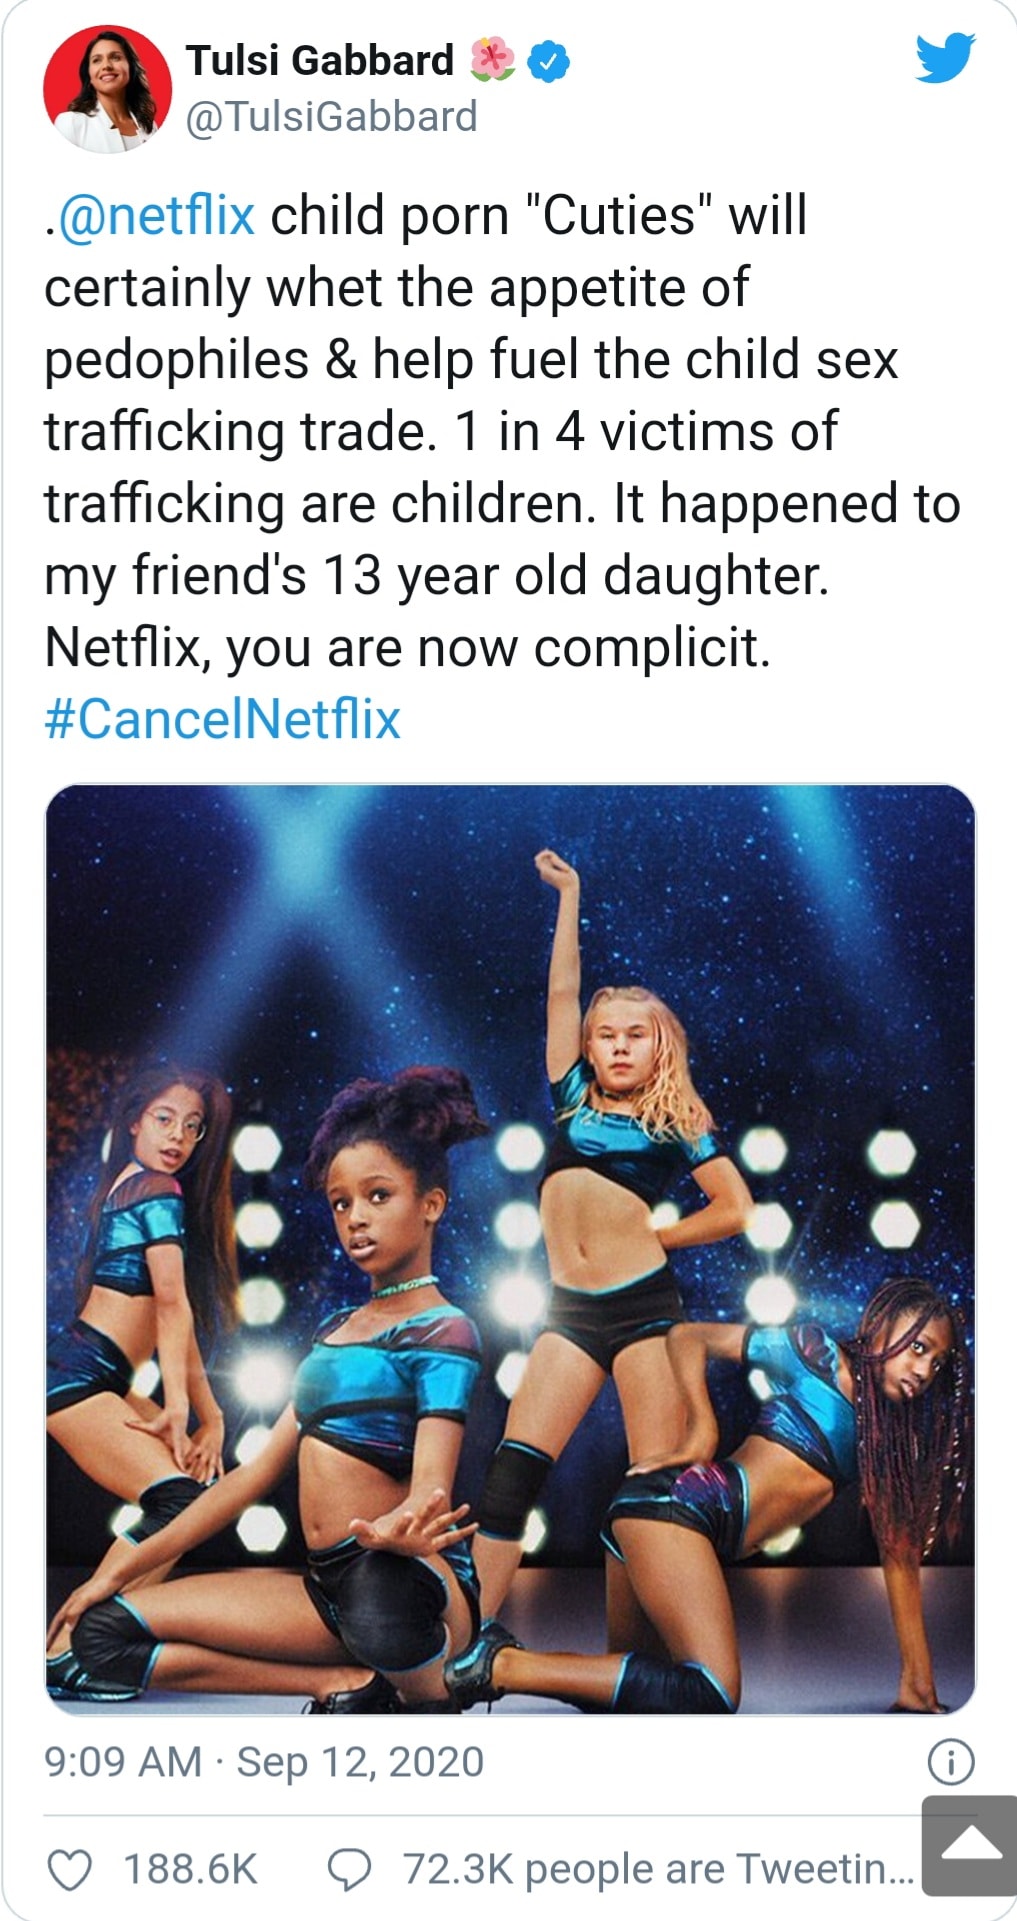The height and width of the screenshot is (1921, 1017).
Task: Like the tweet with the heart icon
Action: pos(70,1868)
